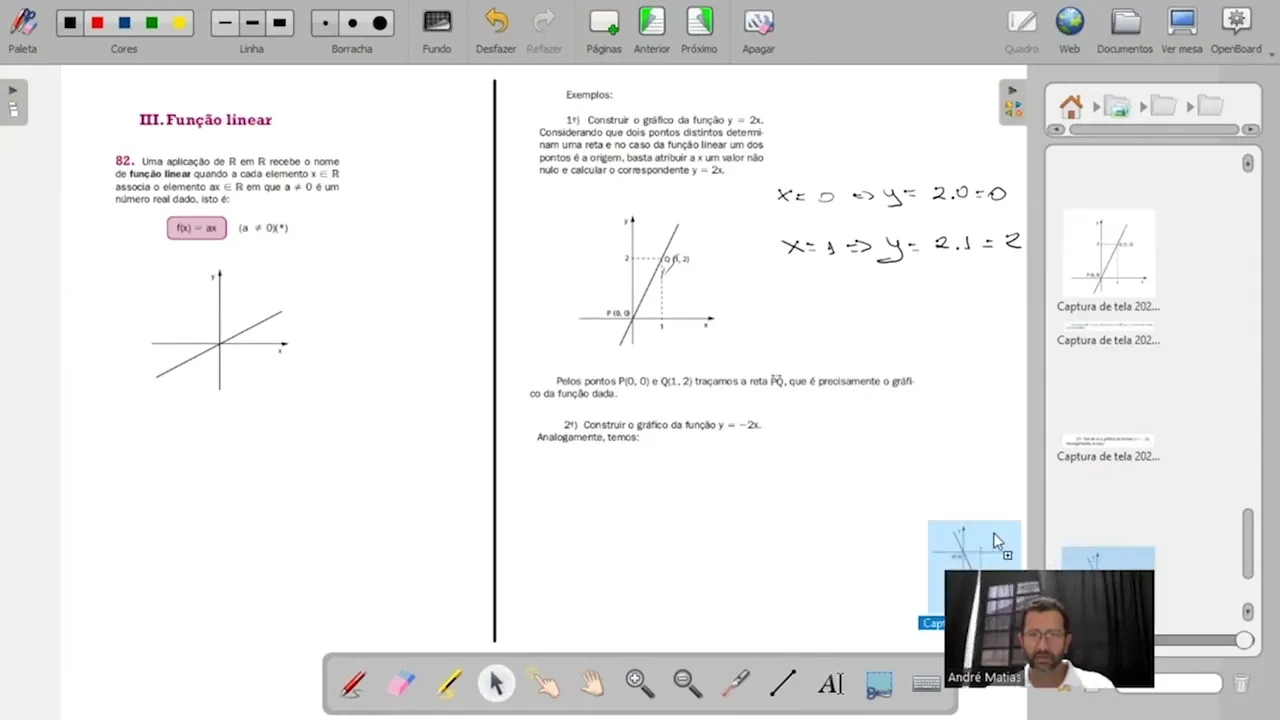Click the Exemplos: text on page
The image size is (1280, 720).
(x=589, y=95)
